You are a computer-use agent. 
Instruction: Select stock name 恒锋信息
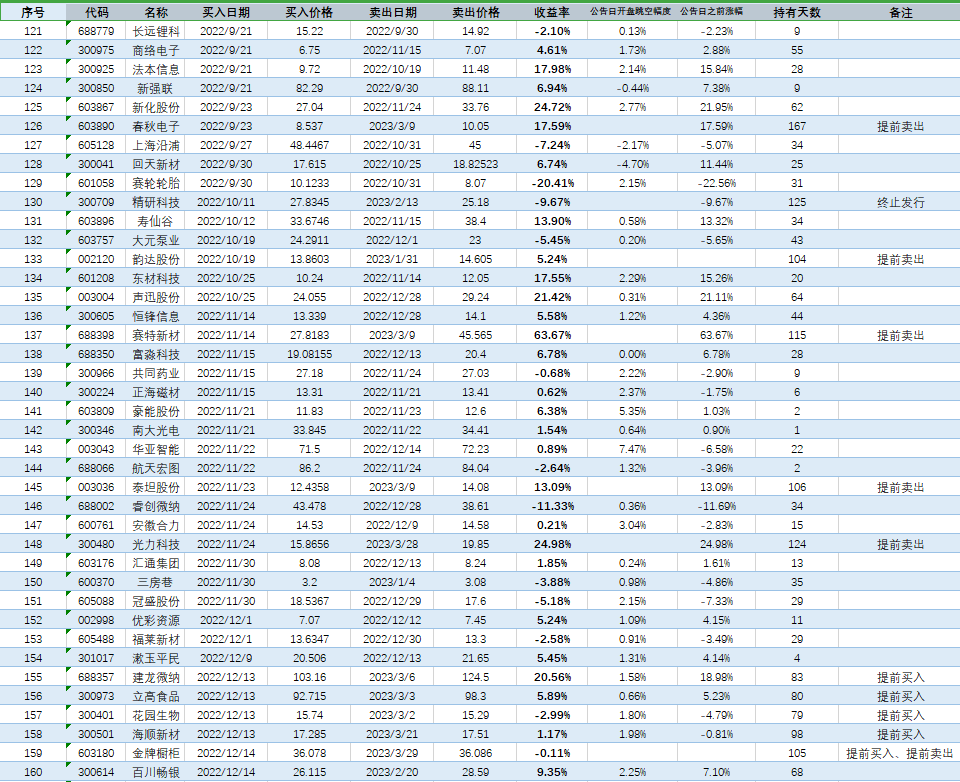pyautogui.click(x=156, y=316)
